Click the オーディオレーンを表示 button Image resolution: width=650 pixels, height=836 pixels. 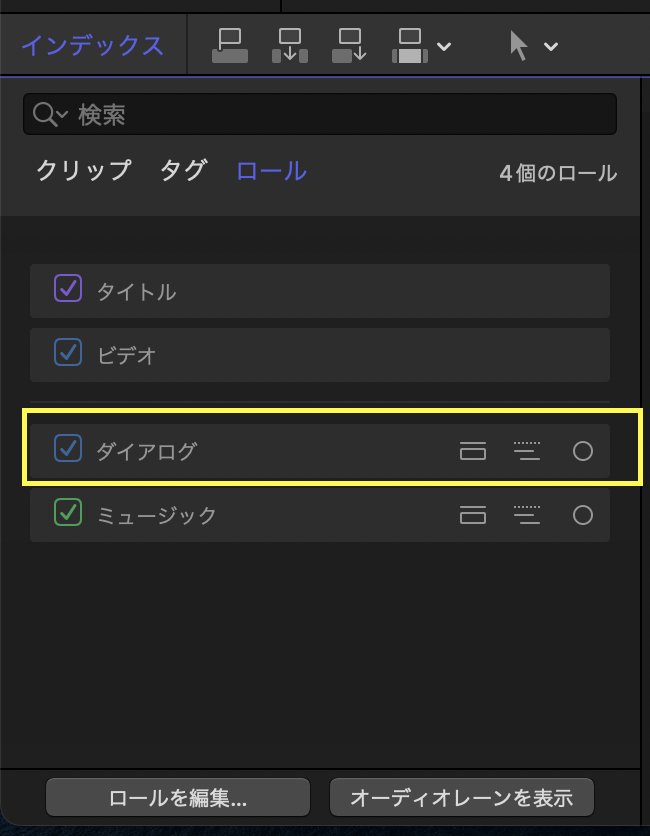(x=461, y=798)
